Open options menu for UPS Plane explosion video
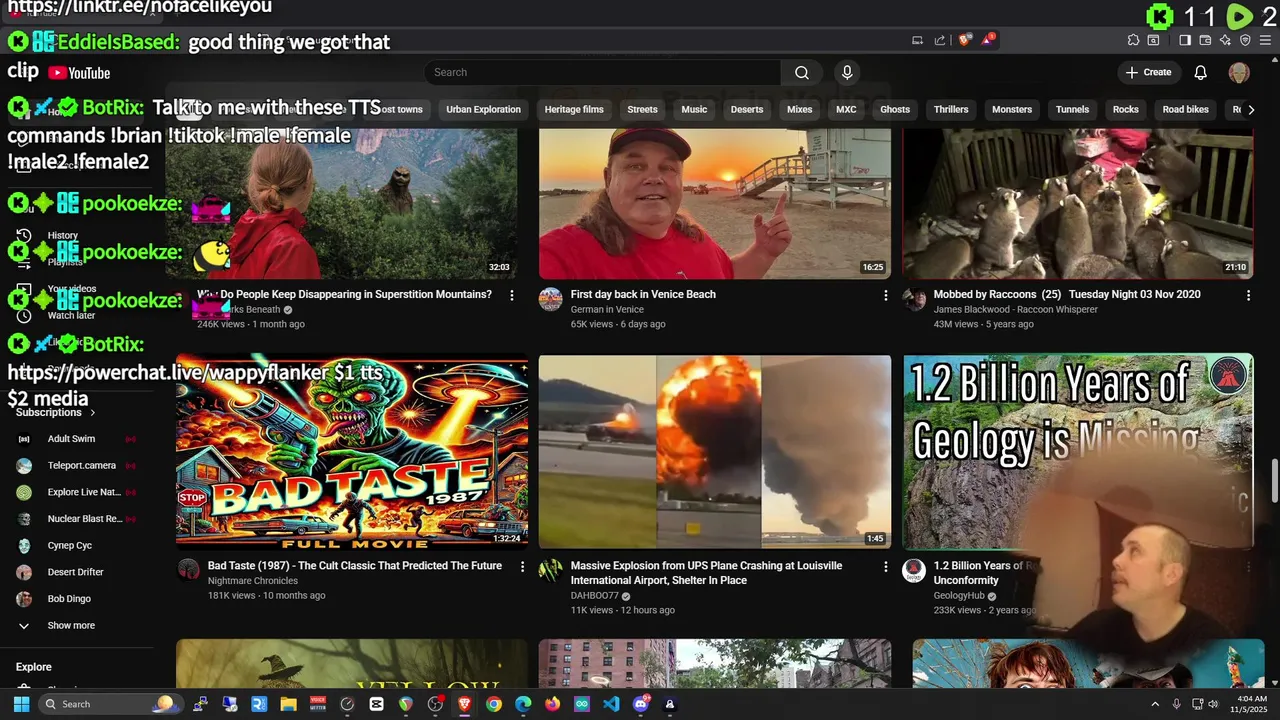This screenshot has width=1280, height=720. pos(885,566)
